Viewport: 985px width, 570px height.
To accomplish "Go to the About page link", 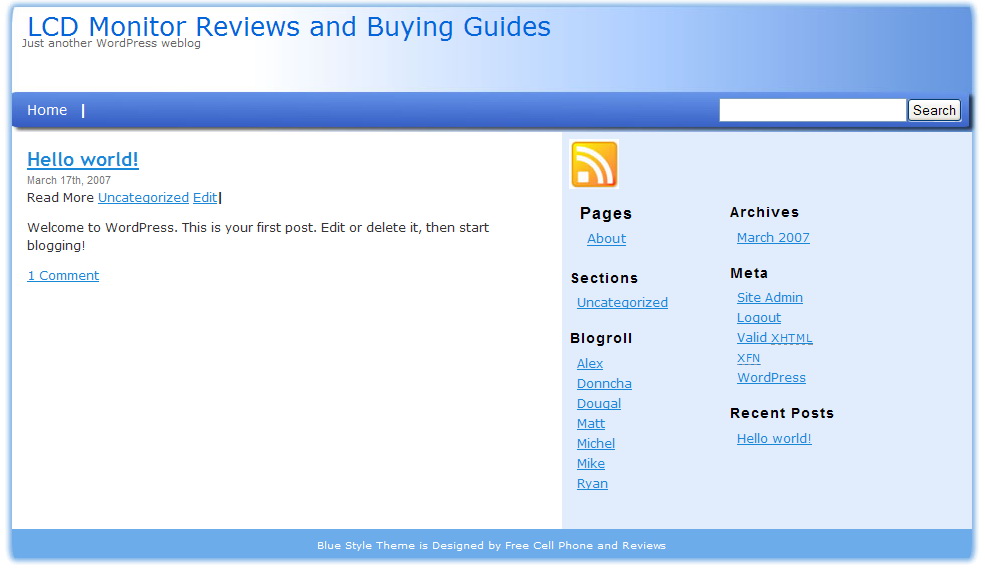I will pos(606,239).
